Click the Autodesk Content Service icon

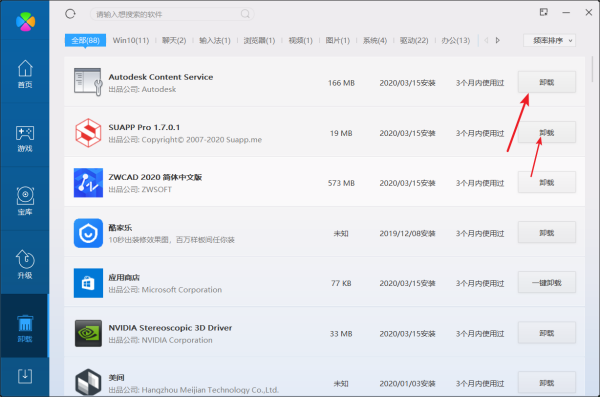88,82
